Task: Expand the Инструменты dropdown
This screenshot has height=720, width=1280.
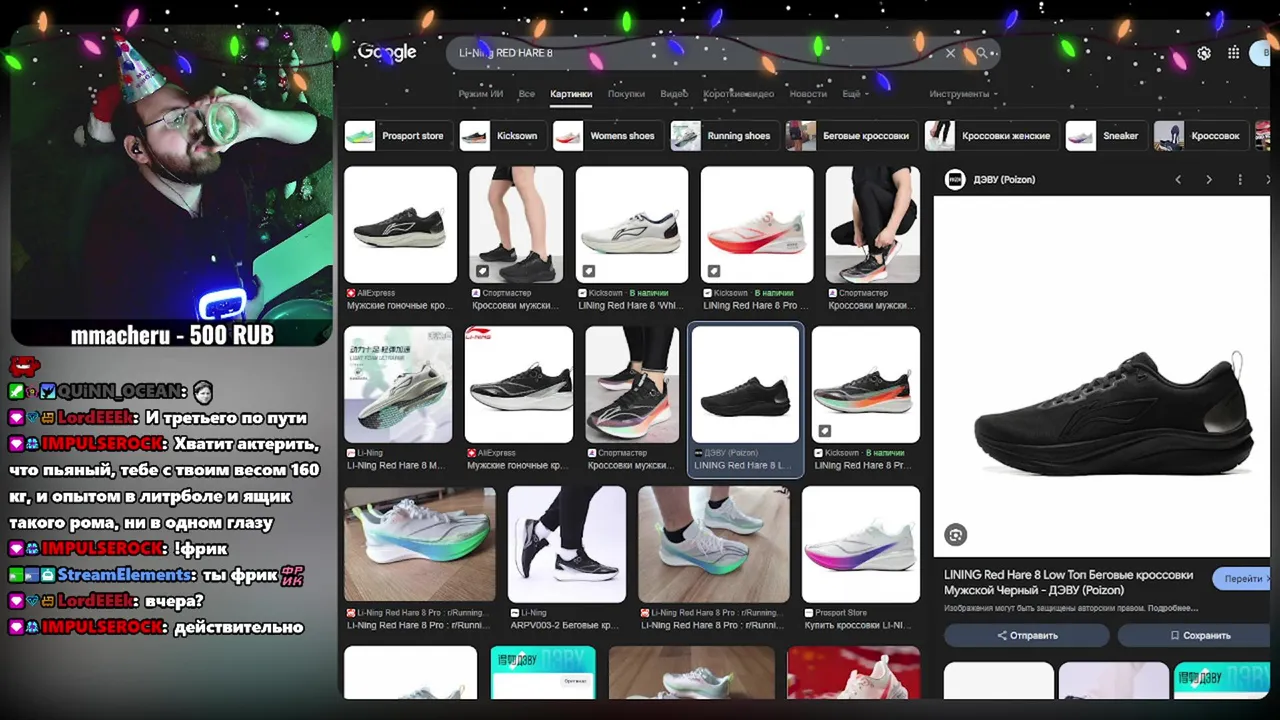Action: click(963, 94)
